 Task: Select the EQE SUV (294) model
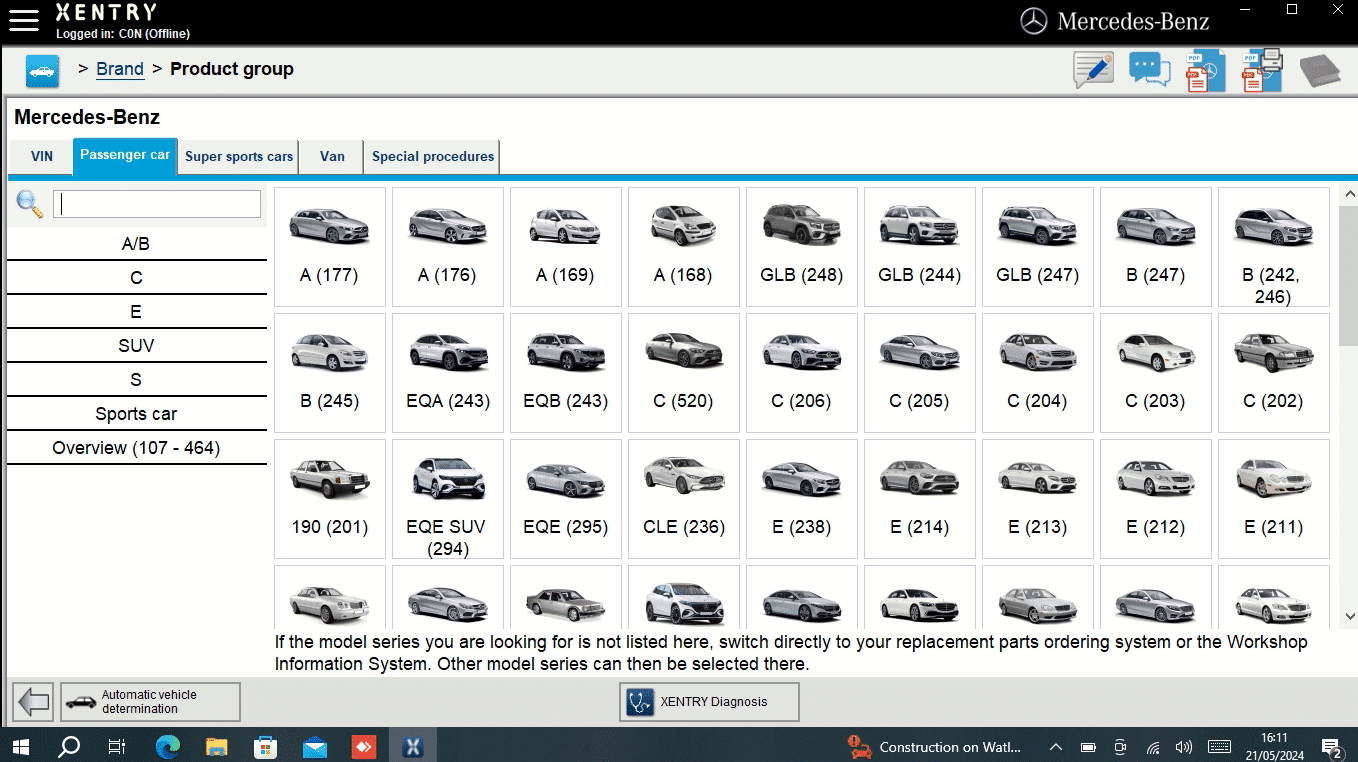pos(447,499)
